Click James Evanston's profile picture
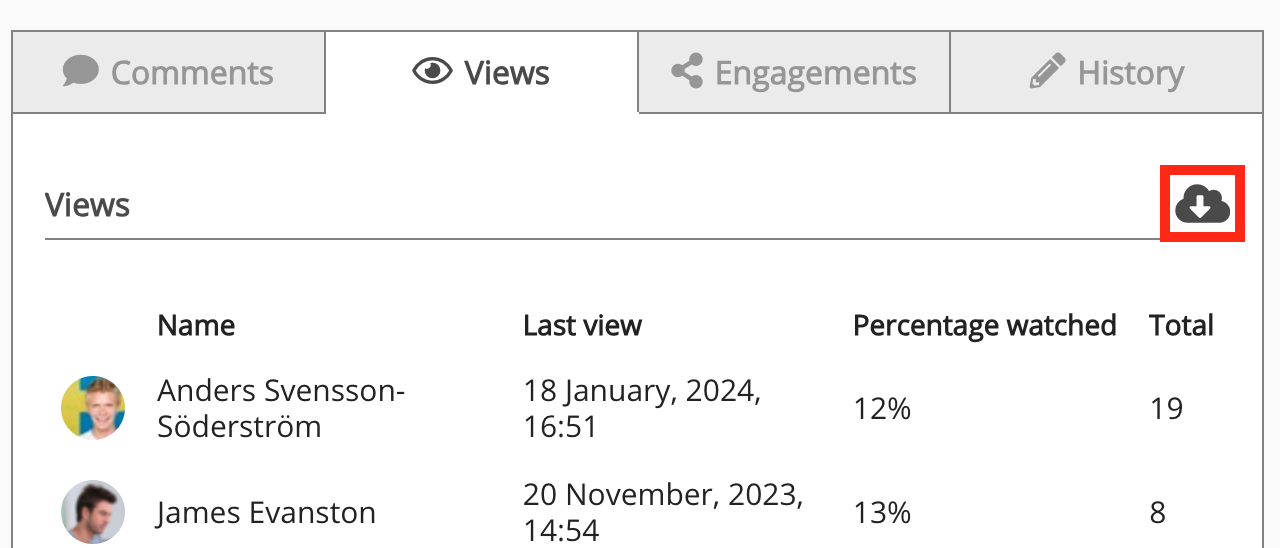Image resolution: width=1280 pixels, height=548 pixels. 93,512
